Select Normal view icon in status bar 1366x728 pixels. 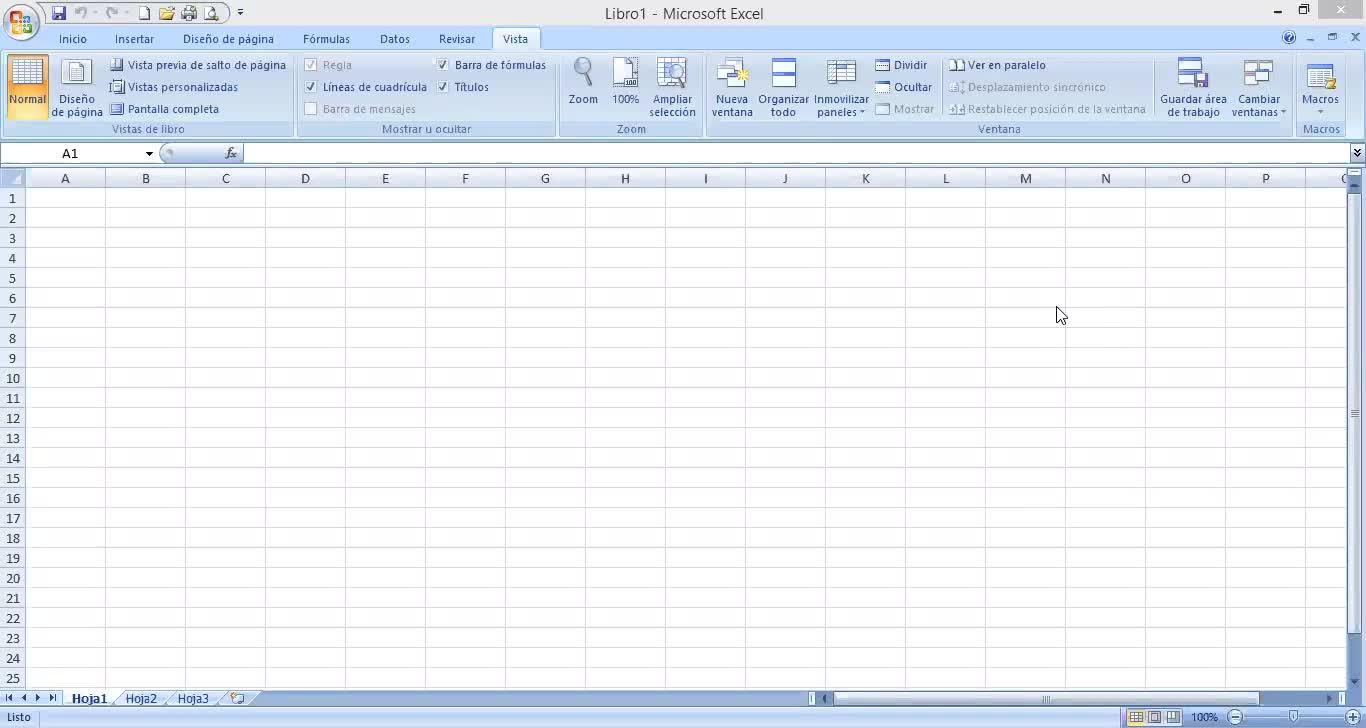point(1136,717)
